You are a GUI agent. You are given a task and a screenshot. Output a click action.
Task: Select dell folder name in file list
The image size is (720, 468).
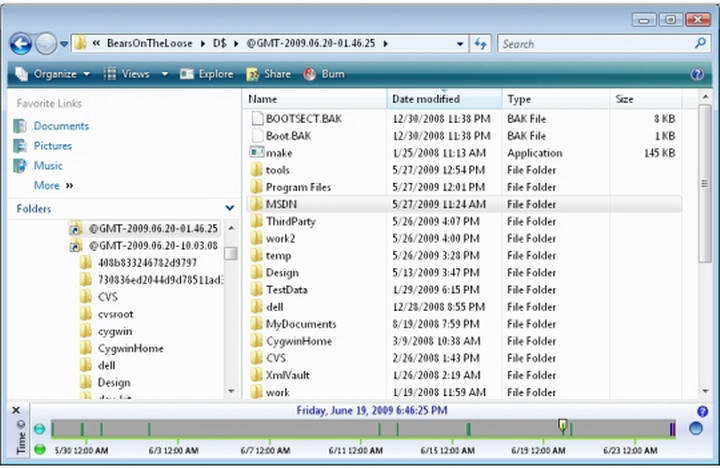coord(275,306)
